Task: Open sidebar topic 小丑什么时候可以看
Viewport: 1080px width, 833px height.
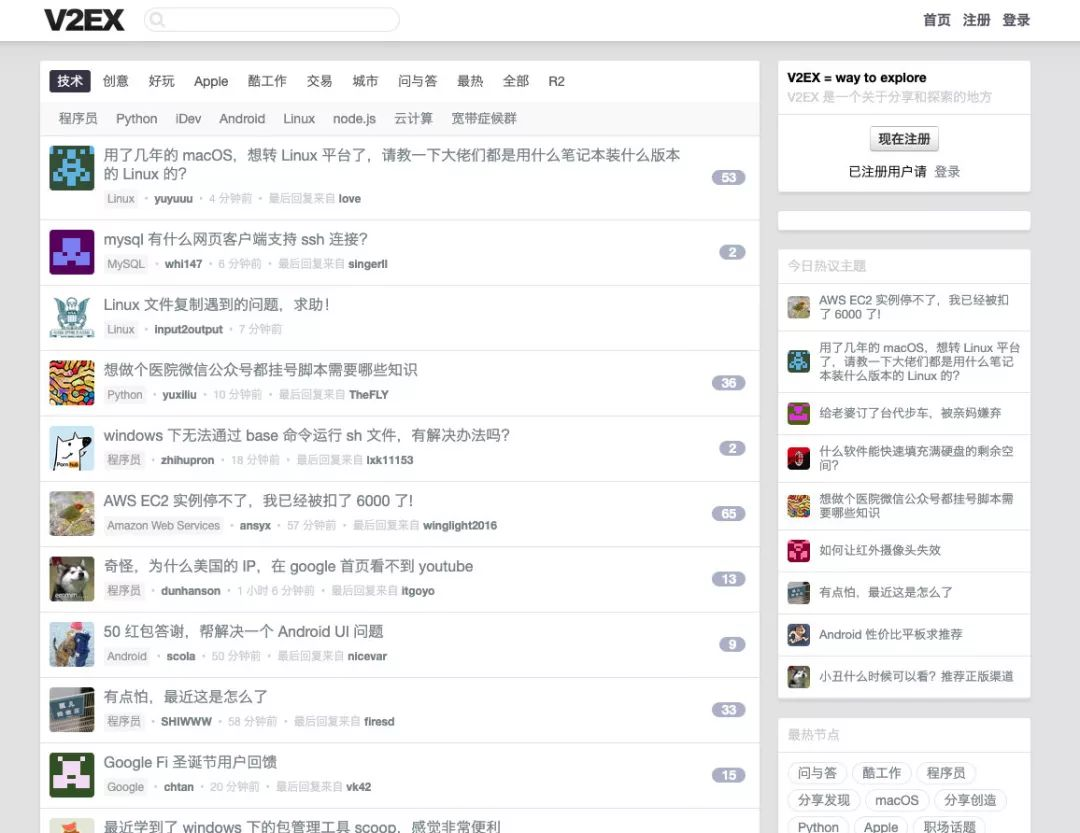Action: (916, 677)
